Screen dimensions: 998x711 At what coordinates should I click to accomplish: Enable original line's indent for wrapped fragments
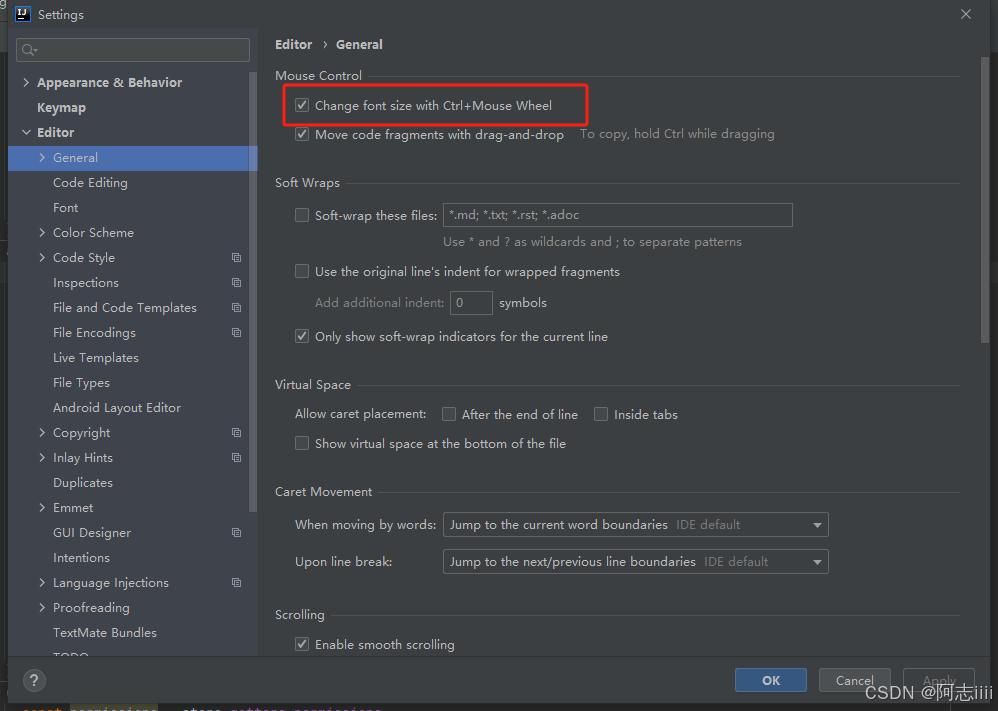point(302,272)
